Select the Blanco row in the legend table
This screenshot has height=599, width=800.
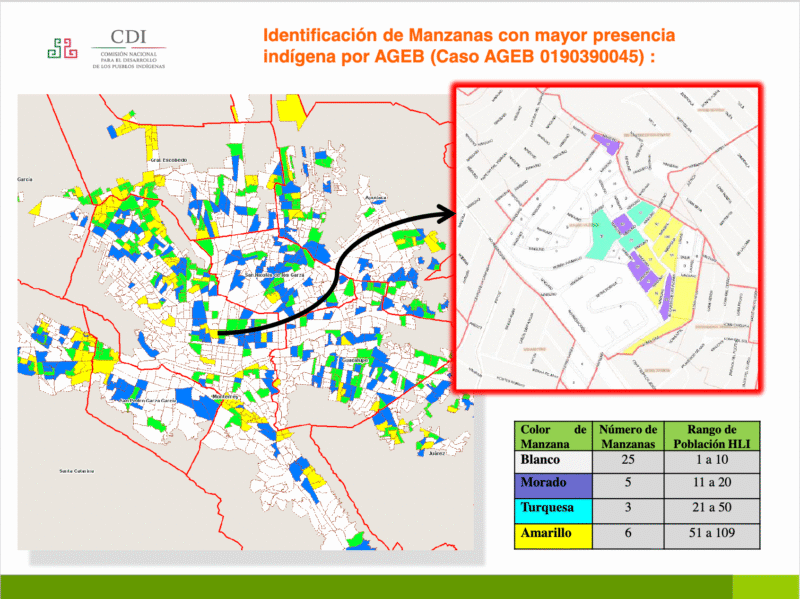(x=551, y=460)
